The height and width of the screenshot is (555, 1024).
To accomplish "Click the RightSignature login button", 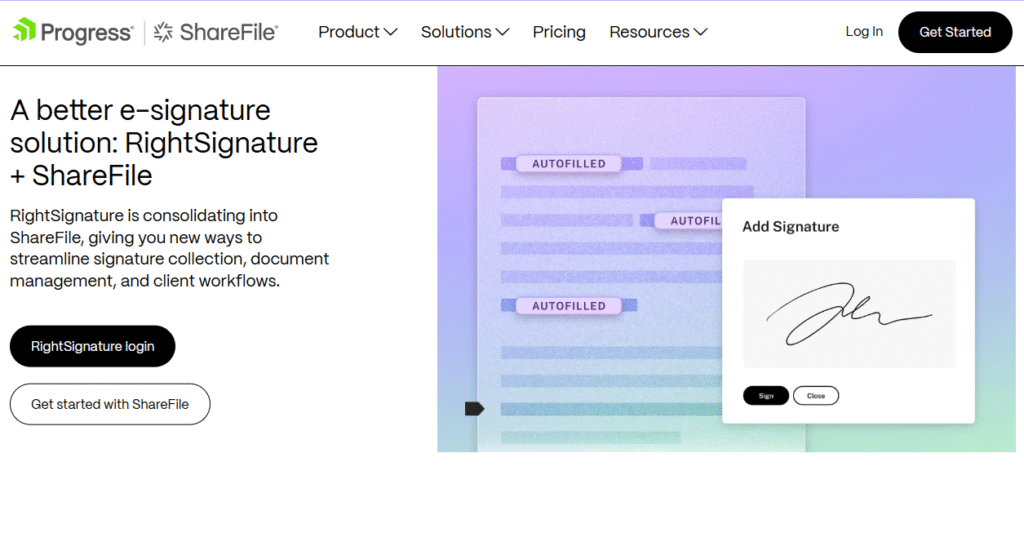I will click(92, 346).
